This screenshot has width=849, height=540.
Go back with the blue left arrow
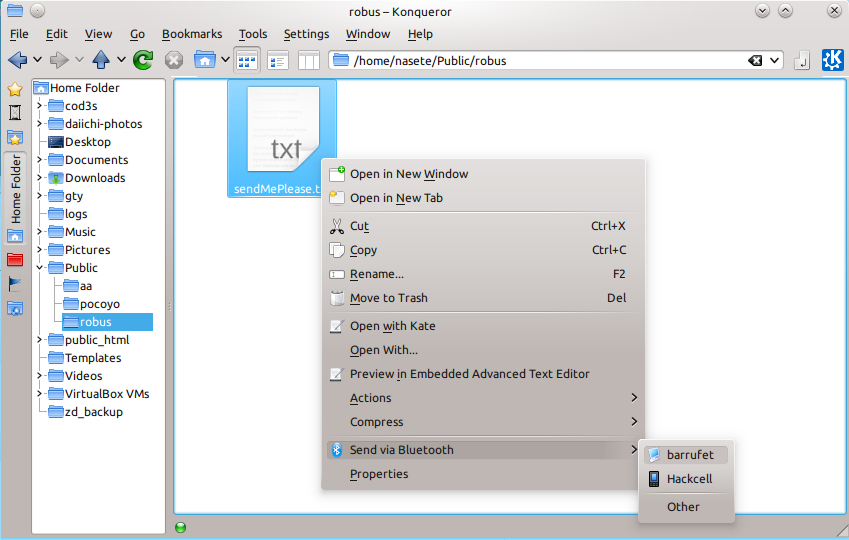pyautogui.click(x=17, y=60)
